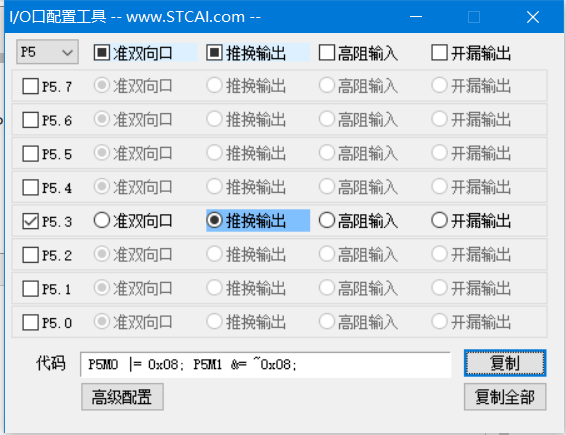
Task: Uncheck the P5.3 pin checkbox
Action: click(x=30, y=221)
